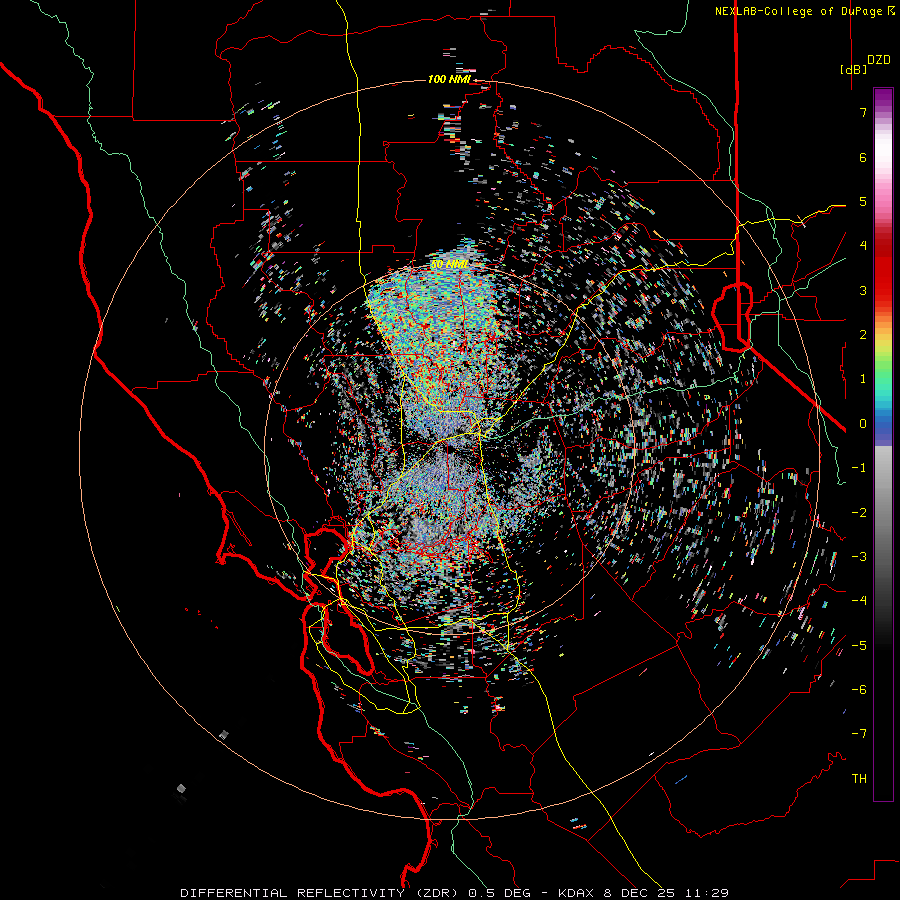The height and width of the screenshot is (900, 900).
Task: Click the '[dB]' unit label
Action: tap(854, 69)
